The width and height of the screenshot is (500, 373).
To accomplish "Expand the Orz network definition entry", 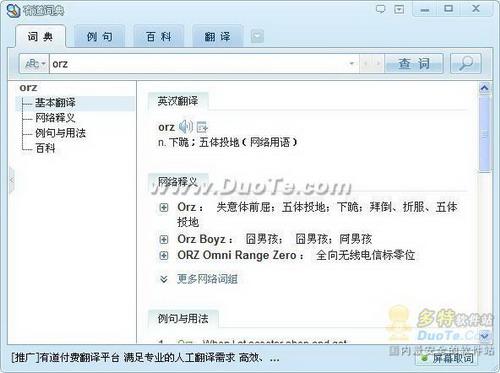I will click(x=164, y=207).
